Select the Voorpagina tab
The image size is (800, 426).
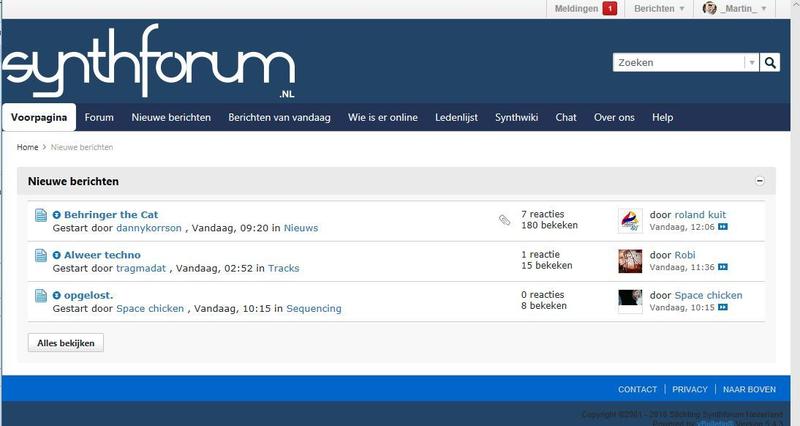[39, 117]
